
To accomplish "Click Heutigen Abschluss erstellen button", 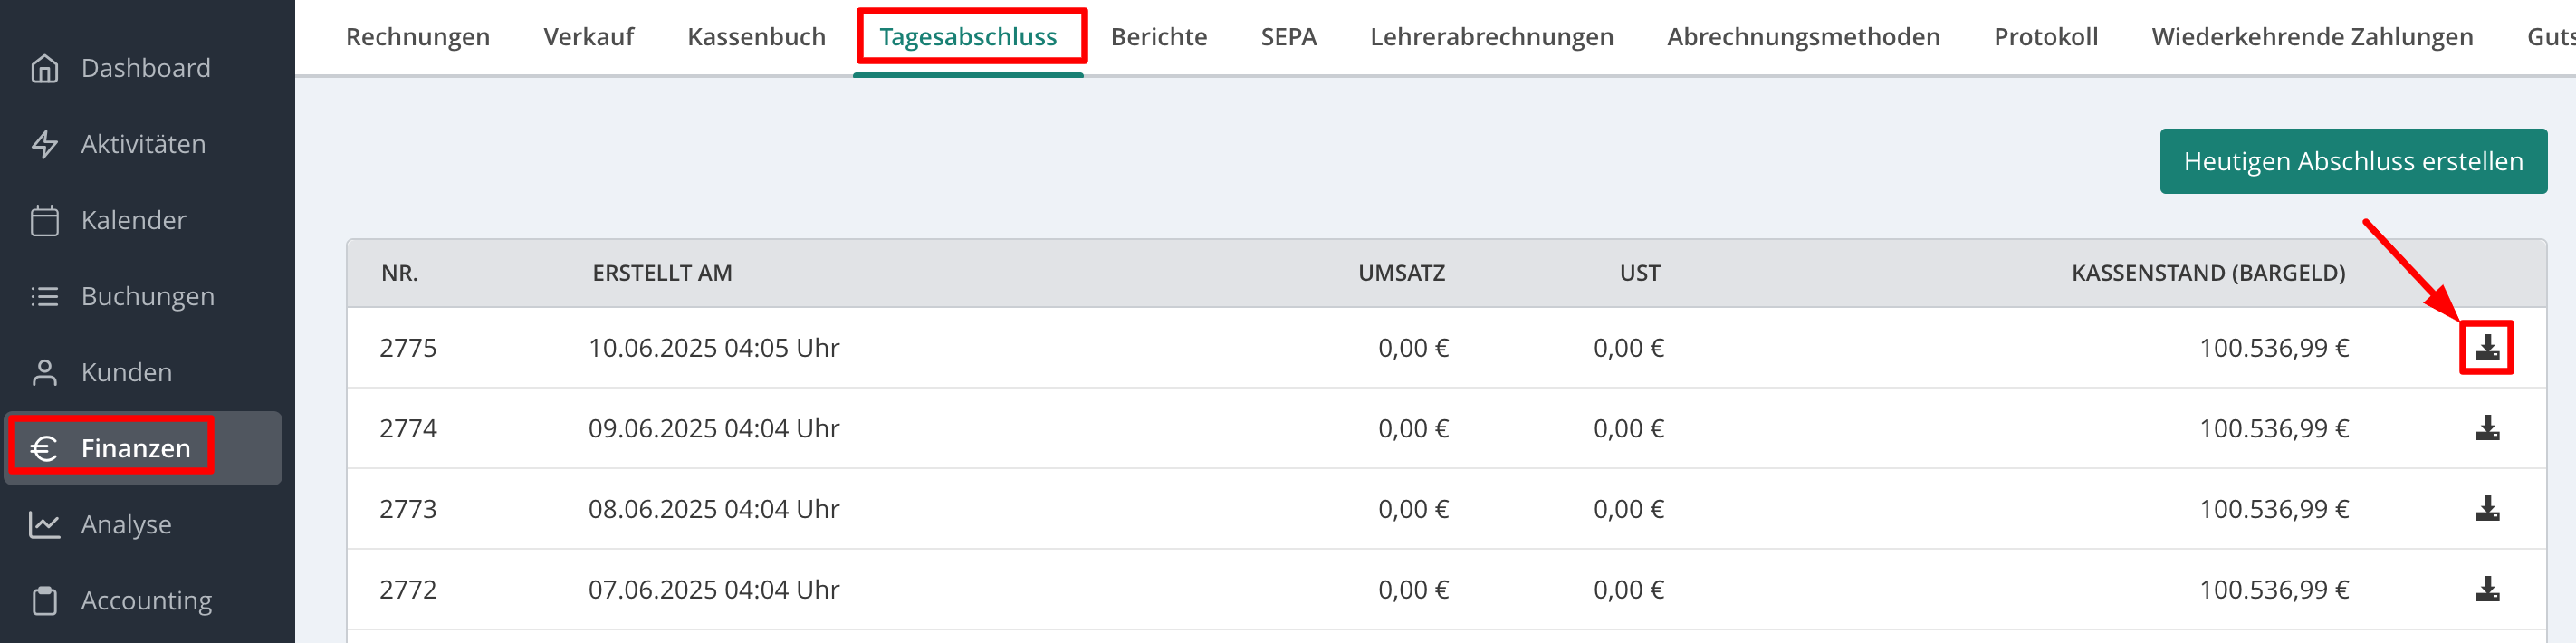I will tap(2353, 161).
